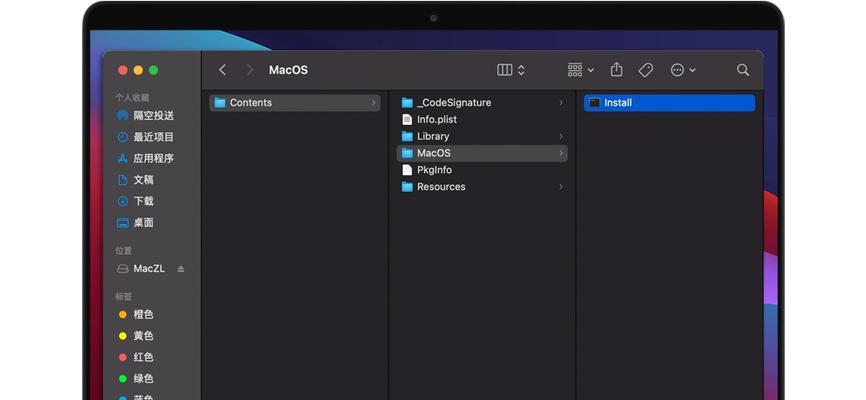The image size is (866, 400).
Task: Click the 应用程序 apps icon
Action: click(123, 159)
